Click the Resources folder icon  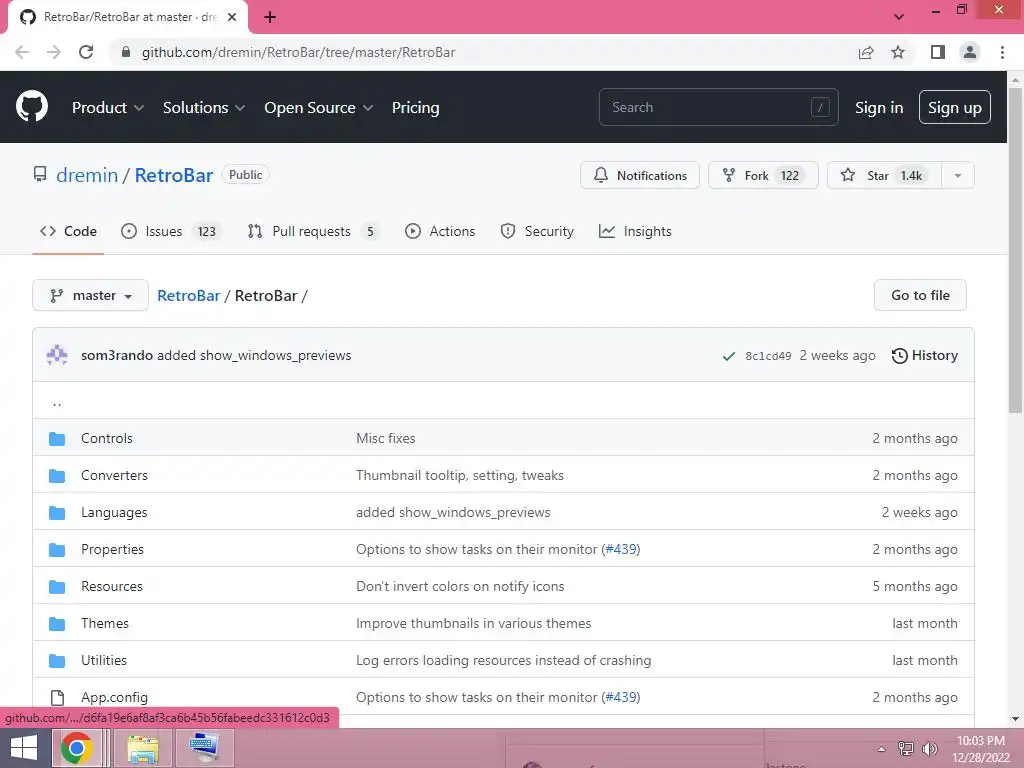(57, 586)
